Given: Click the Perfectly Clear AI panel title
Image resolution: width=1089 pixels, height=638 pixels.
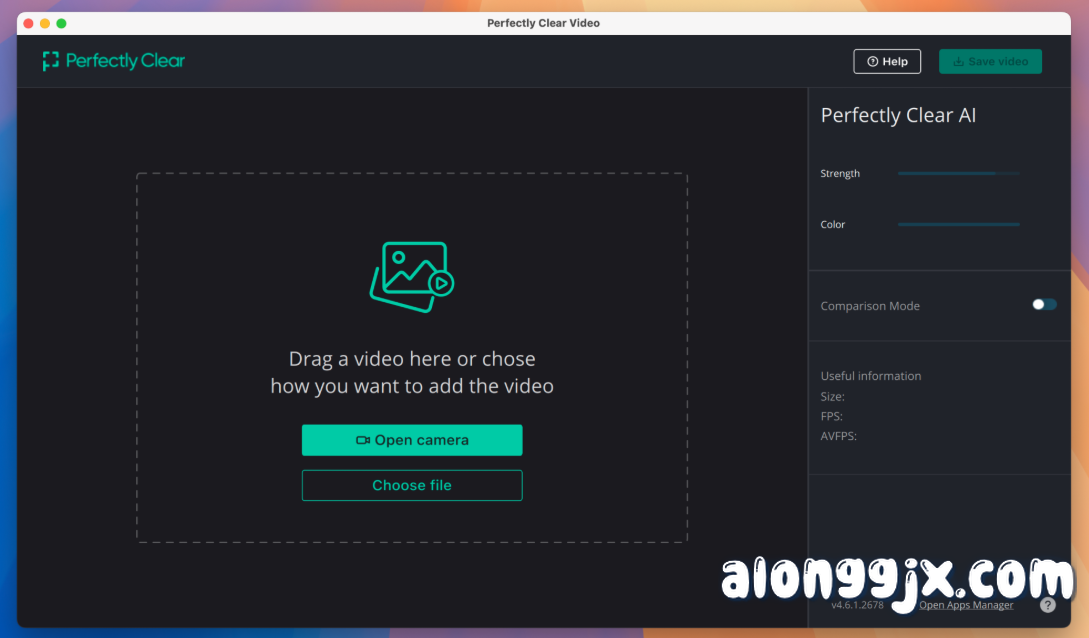Looking at the screenshot, I should (x=898, y=115).
